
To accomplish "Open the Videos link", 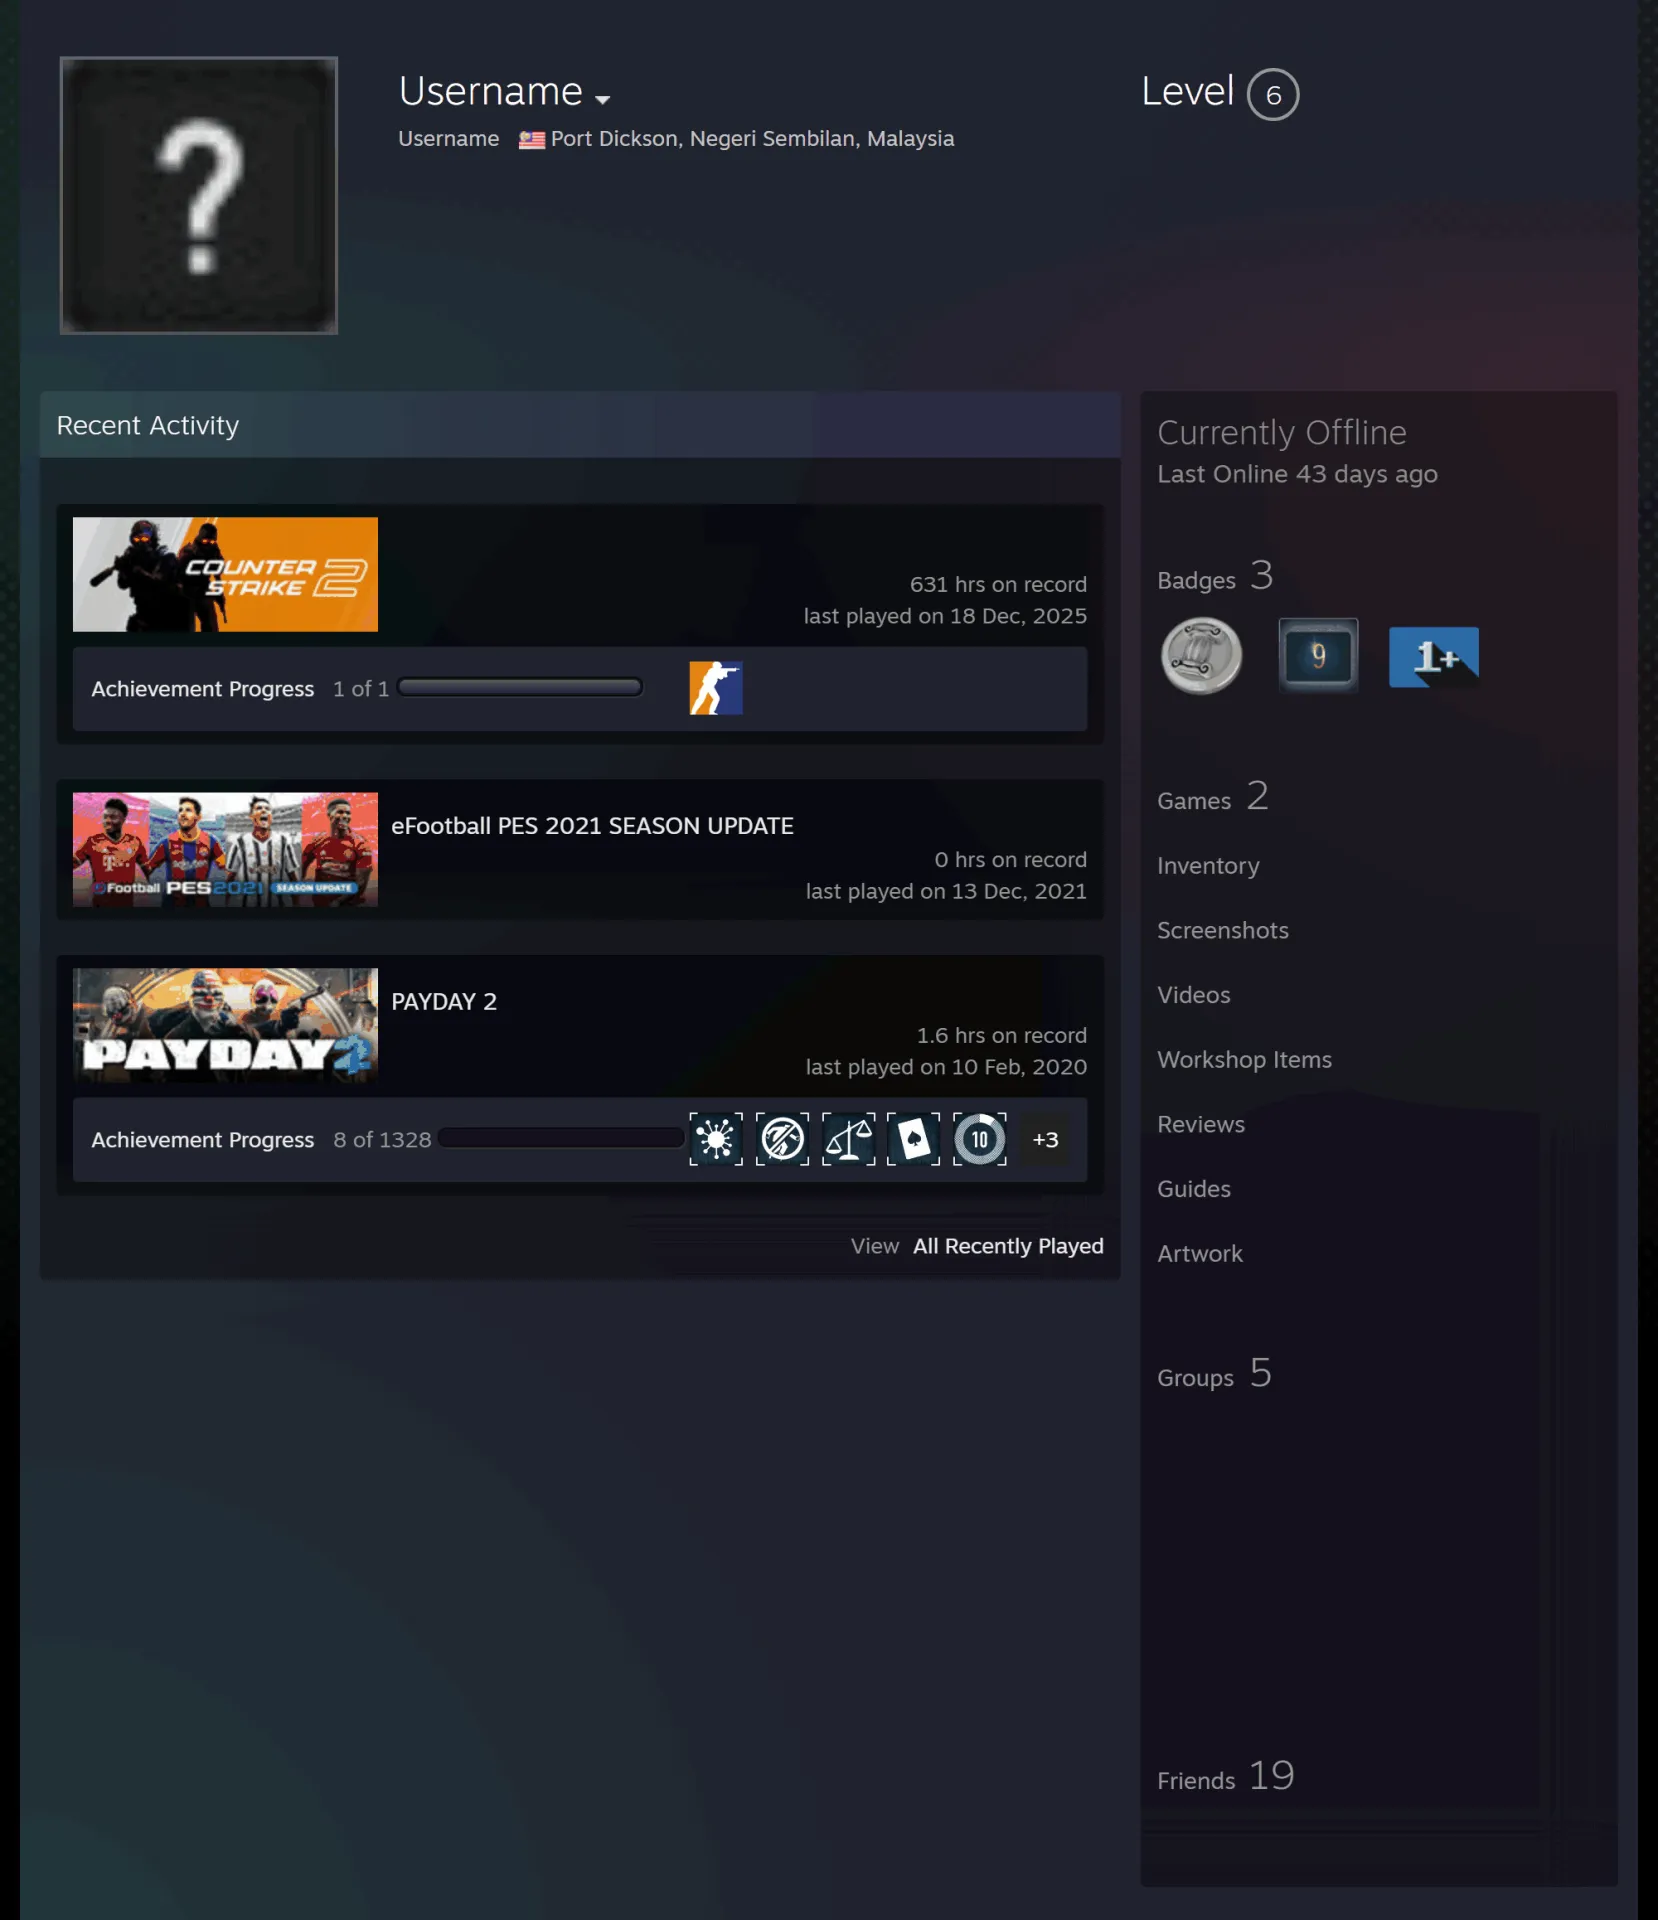I will click(1194, 995).
